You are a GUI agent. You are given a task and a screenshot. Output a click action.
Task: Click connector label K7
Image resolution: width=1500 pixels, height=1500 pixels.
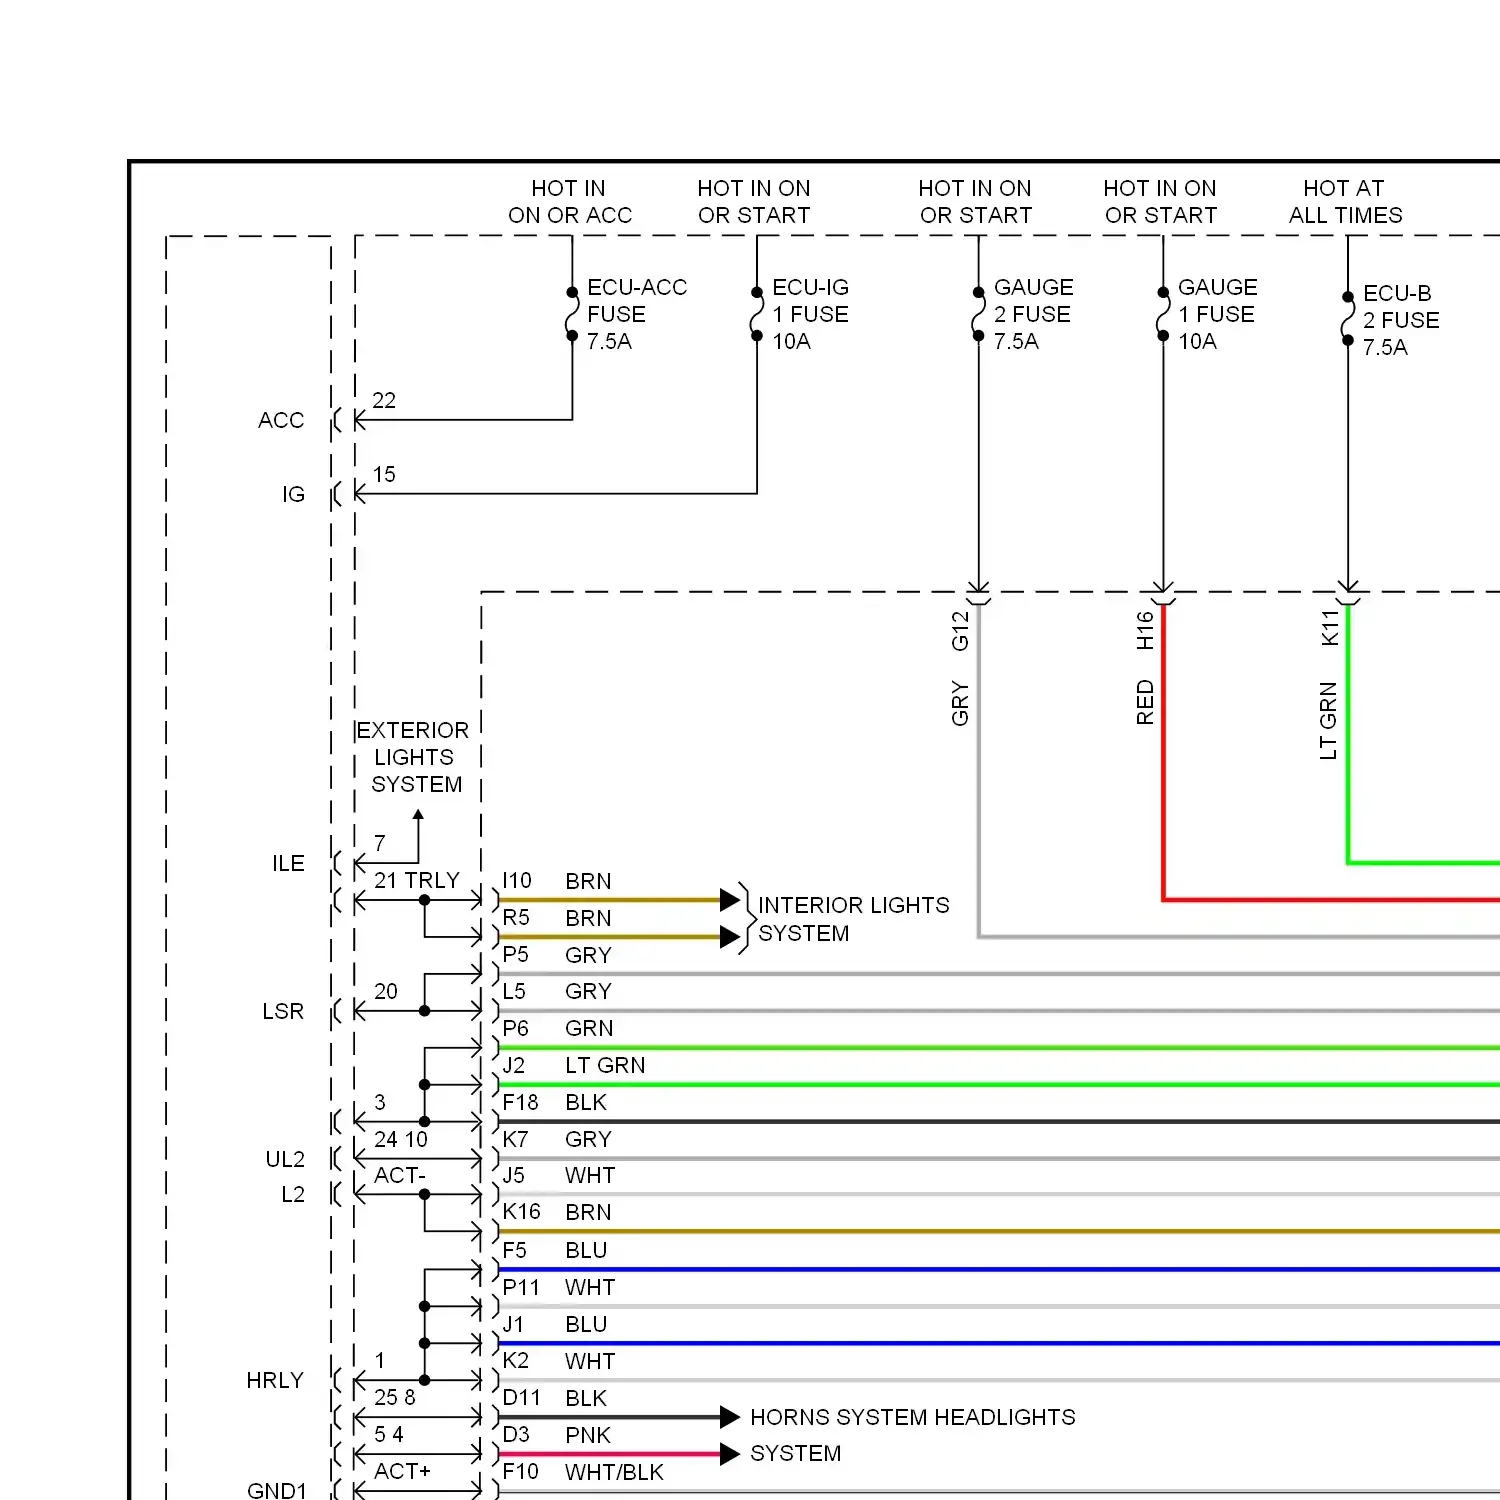click(516, 1139)
